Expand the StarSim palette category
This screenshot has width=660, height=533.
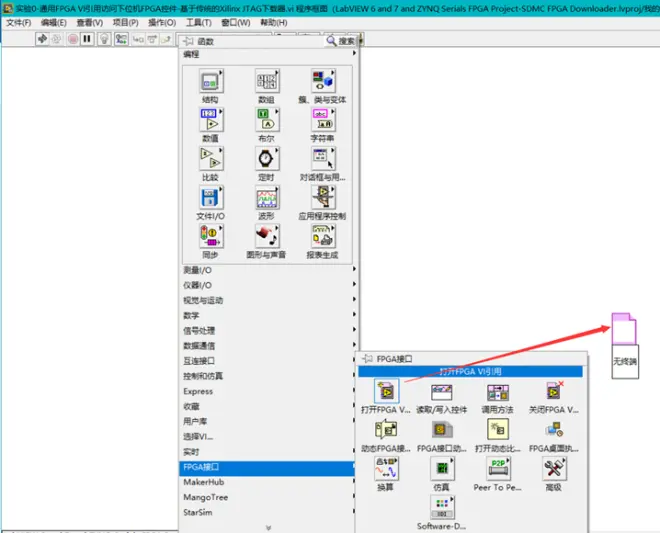[x=269, y=512]
